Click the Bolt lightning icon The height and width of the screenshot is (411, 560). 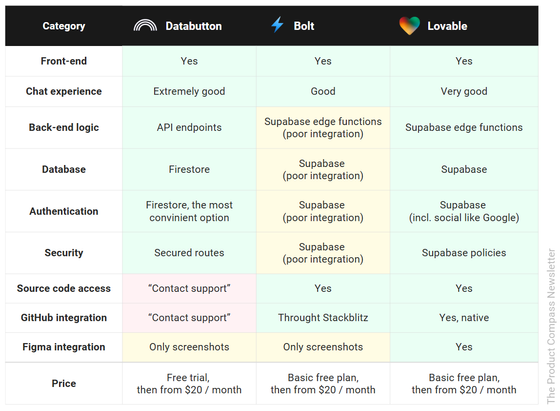click(277, 25)
